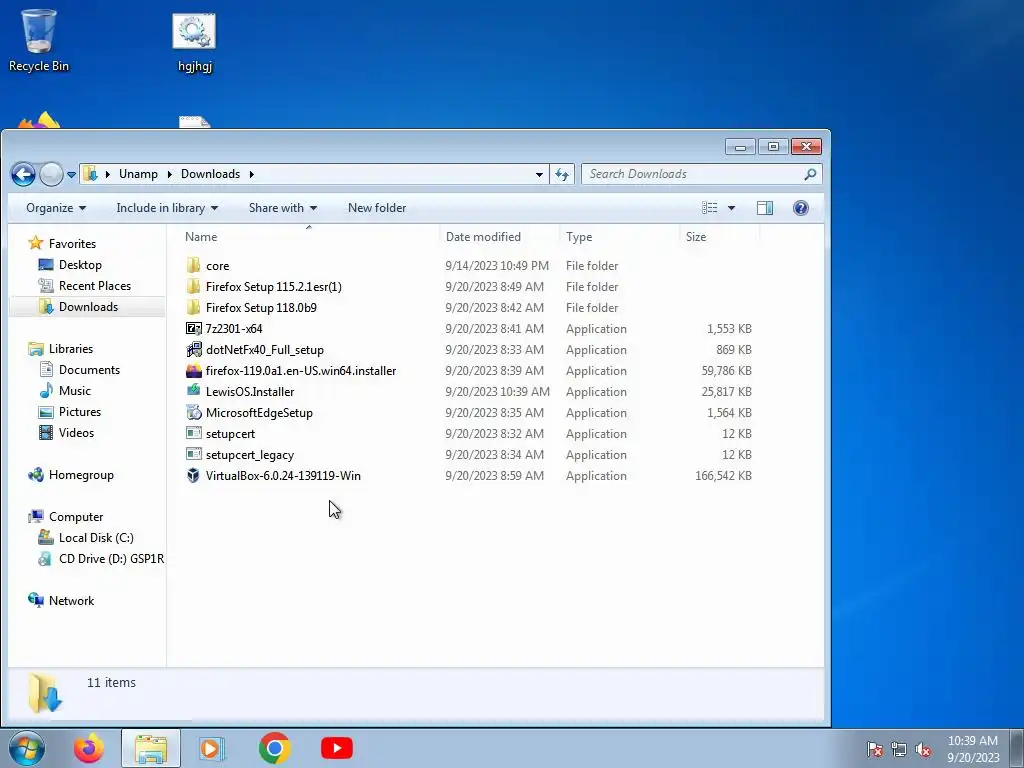Create a New folder
This screenshot has height=768, width=1024.
point(377,208)
